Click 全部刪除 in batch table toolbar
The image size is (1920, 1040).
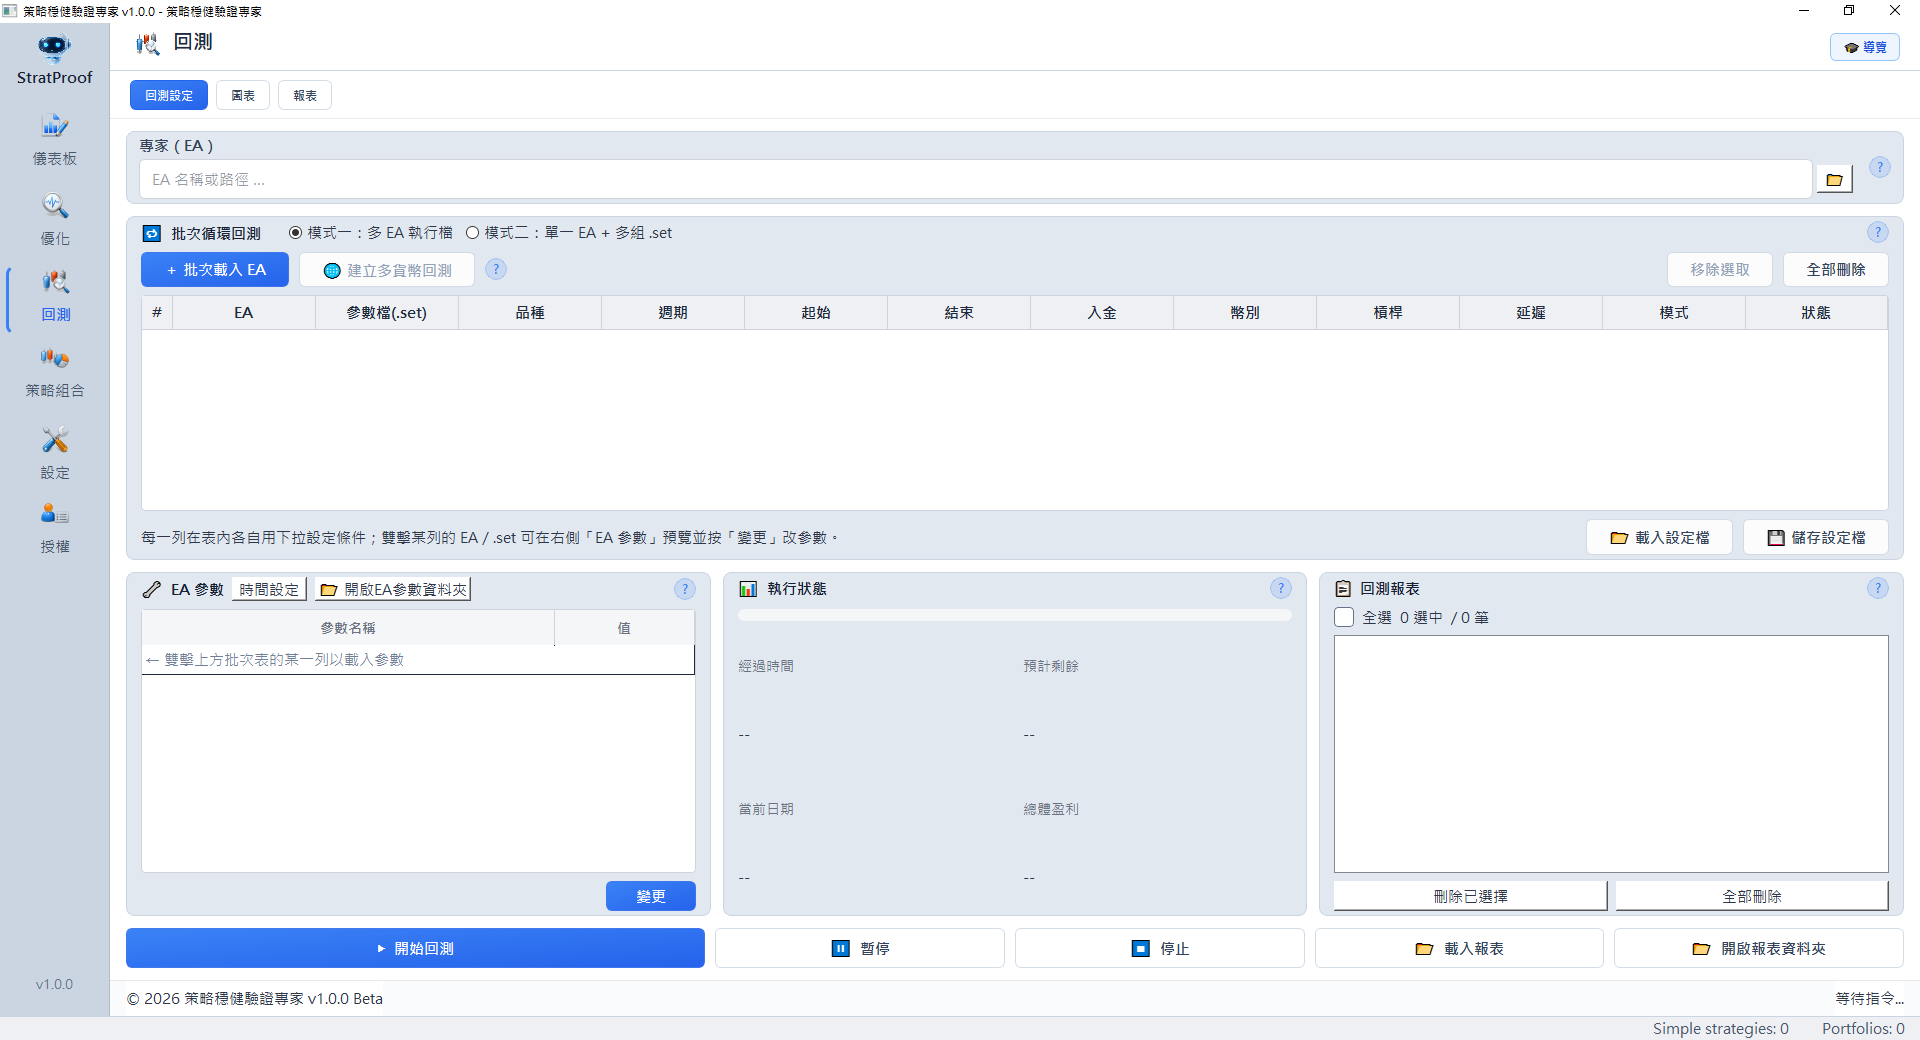pyautogui.click(x=1836, y=270)
